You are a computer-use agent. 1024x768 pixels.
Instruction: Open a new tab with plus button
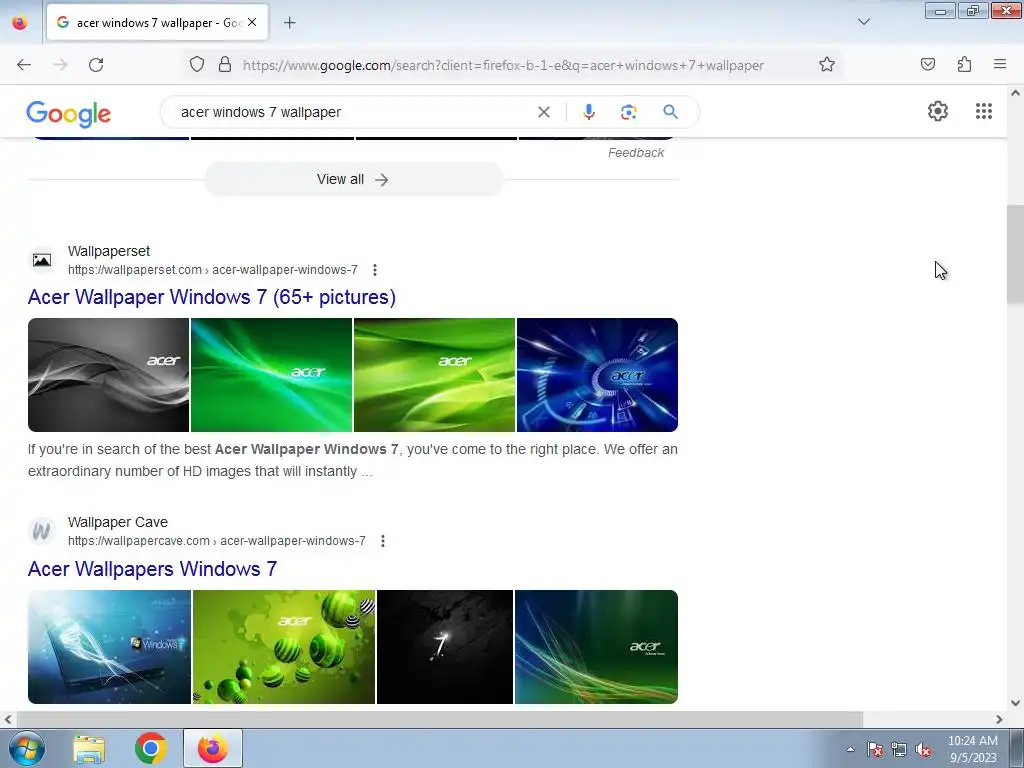click(289, 23)
